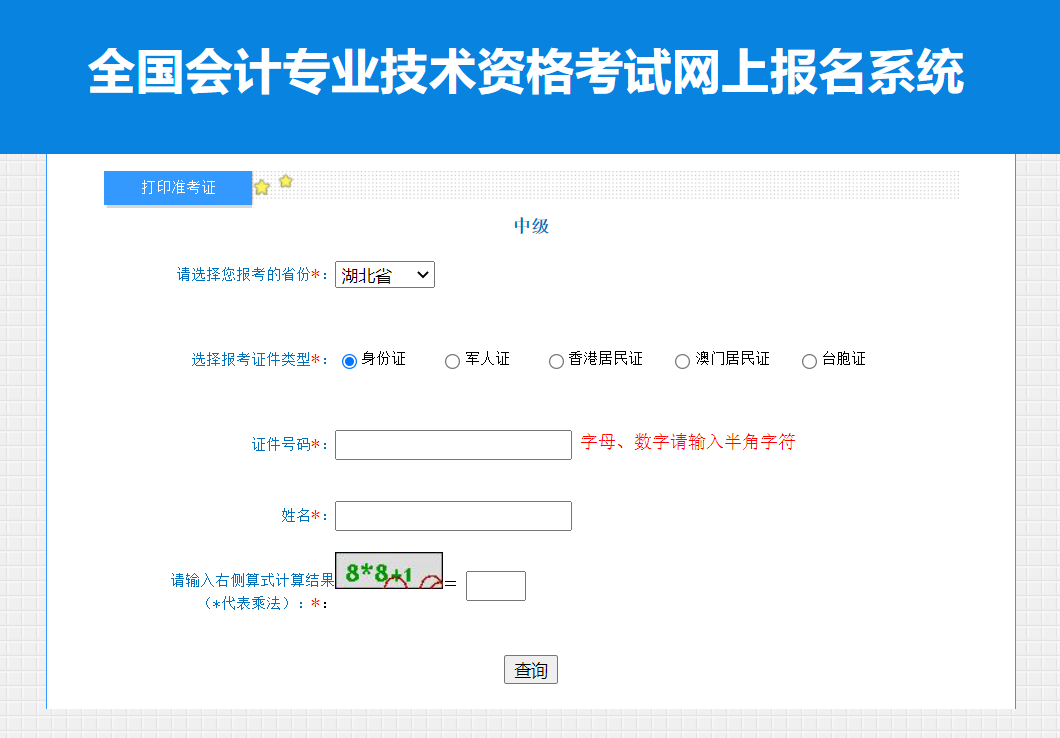
Task: Click the green arithmetic captcha graphic
Action: pos(389,568)
